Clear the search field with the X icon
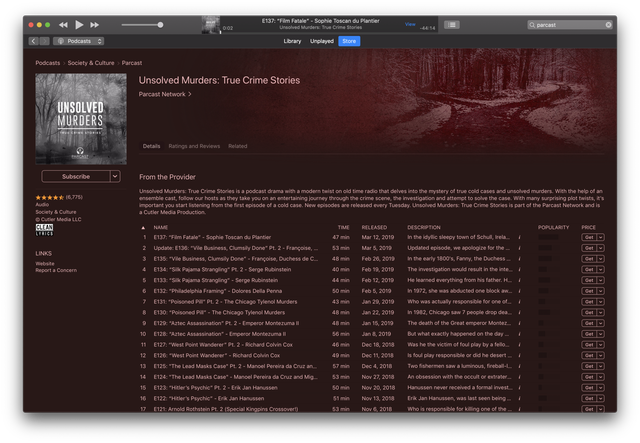This screenshot has width=640, height=443. pos(609,24)
